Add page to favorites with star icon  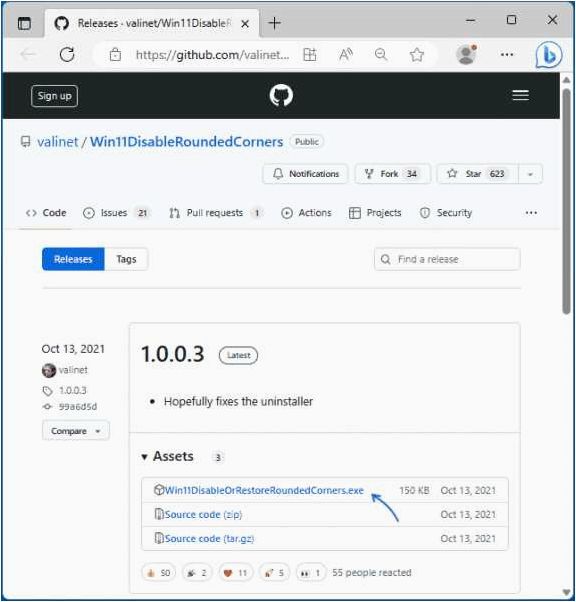tap(416, 55)
